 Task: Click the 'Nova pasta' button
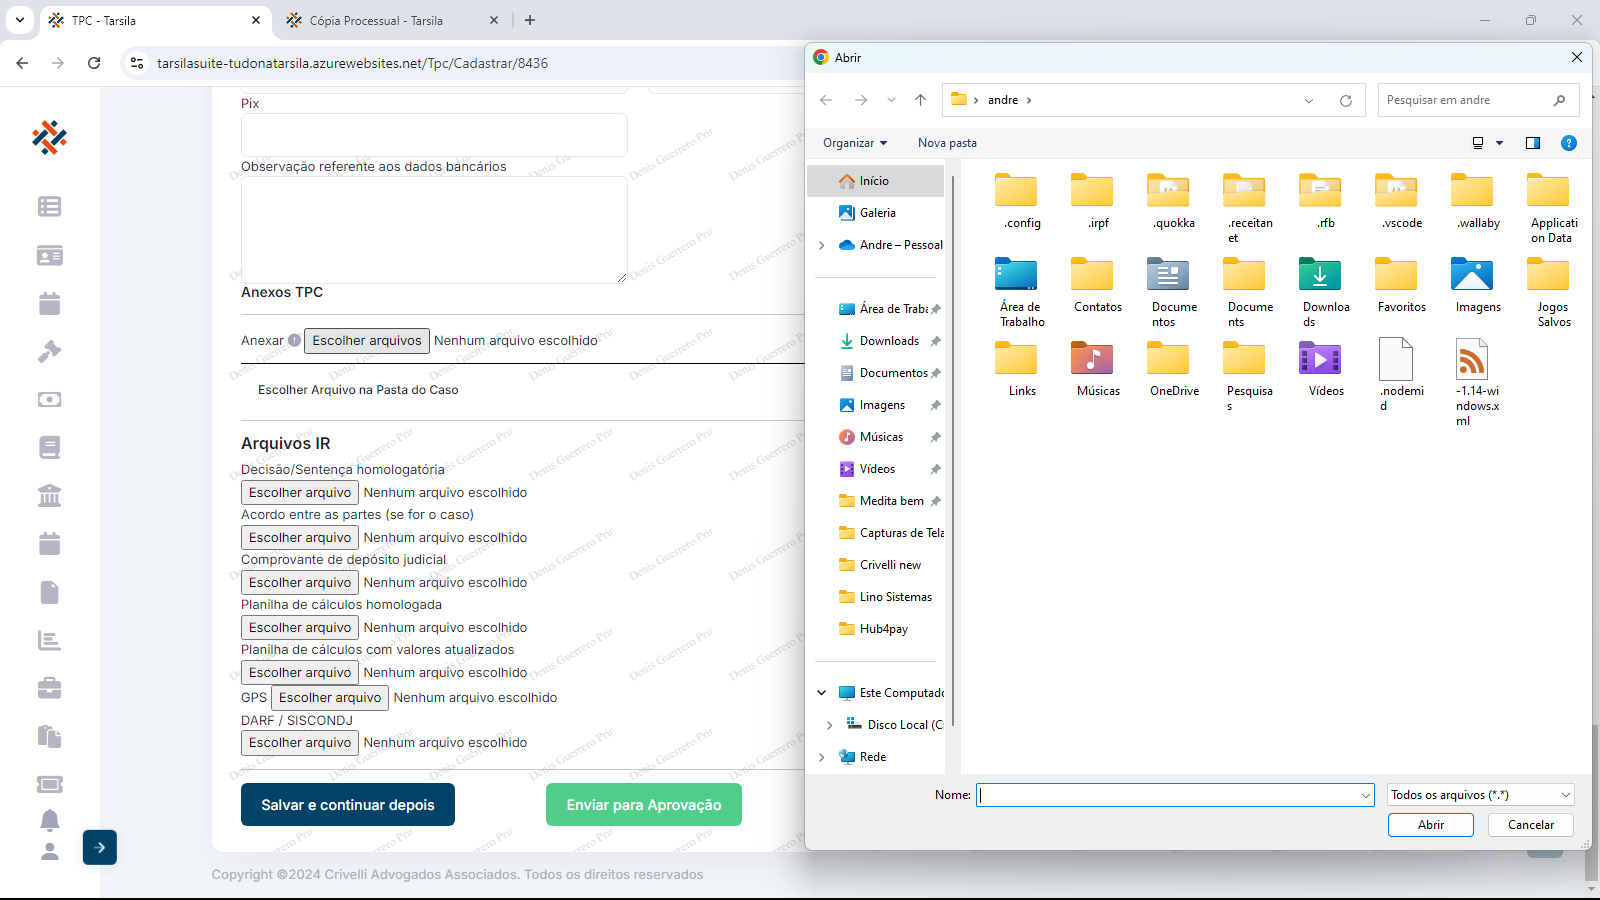947,143
